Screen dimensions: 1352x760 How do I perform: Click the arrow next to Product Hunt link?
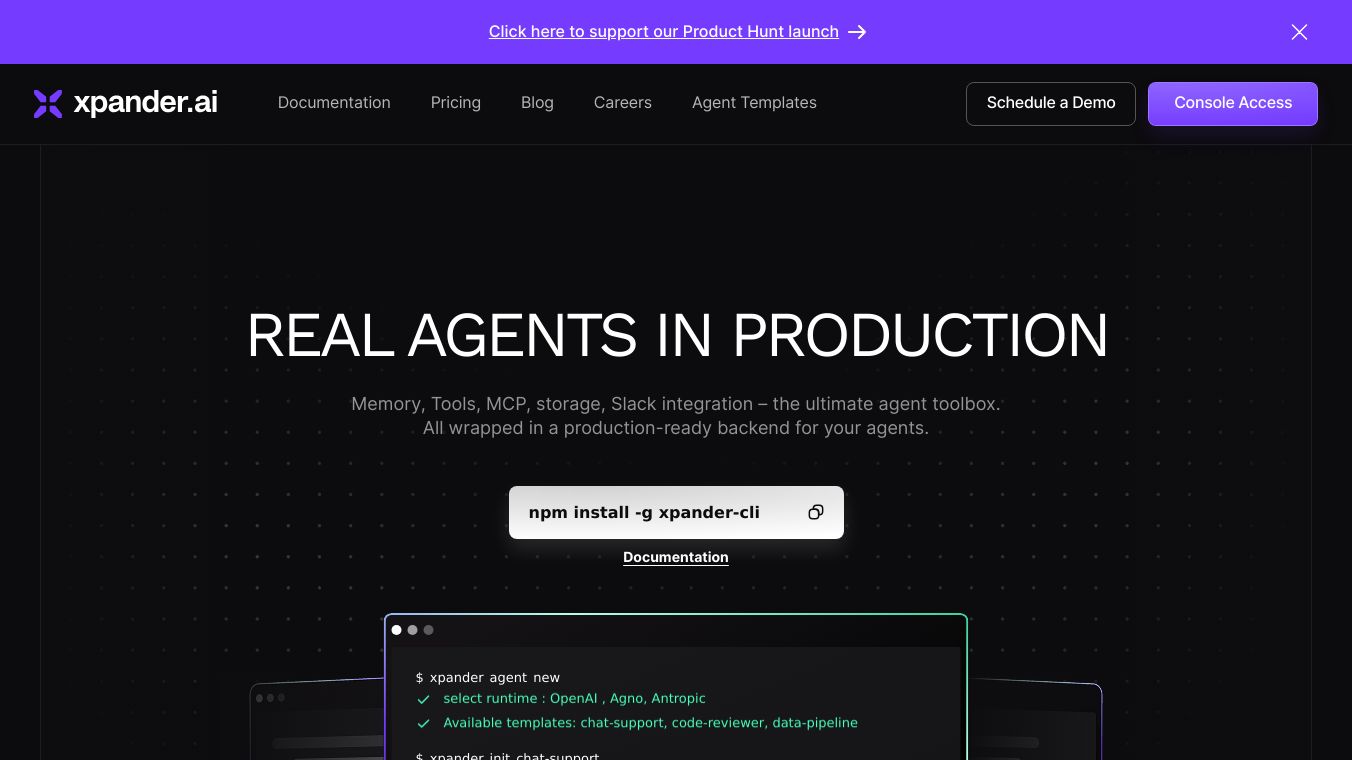pyautogui.click(x=857, y=32)
